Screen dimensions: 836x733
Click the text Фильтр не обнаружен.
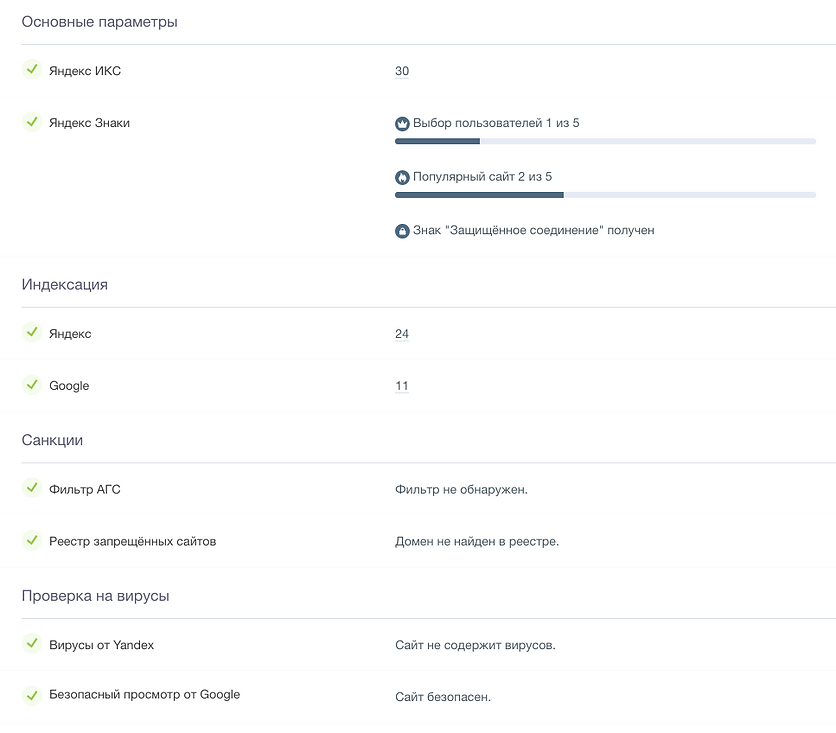pos(461,489)
